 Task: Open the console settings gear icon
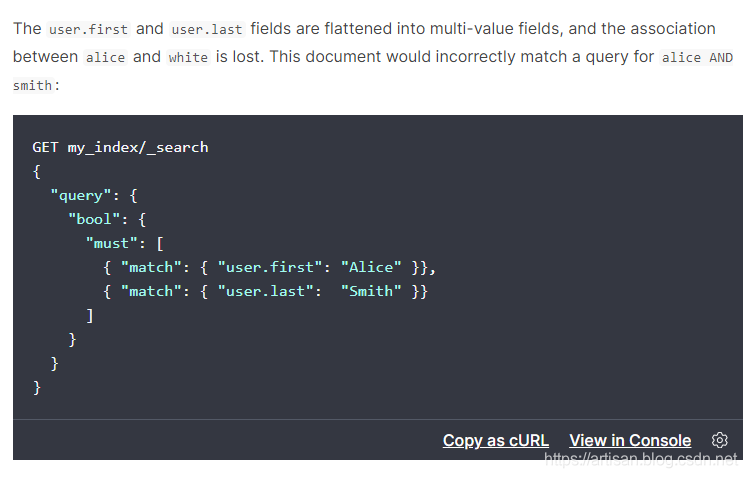point(719,440)
